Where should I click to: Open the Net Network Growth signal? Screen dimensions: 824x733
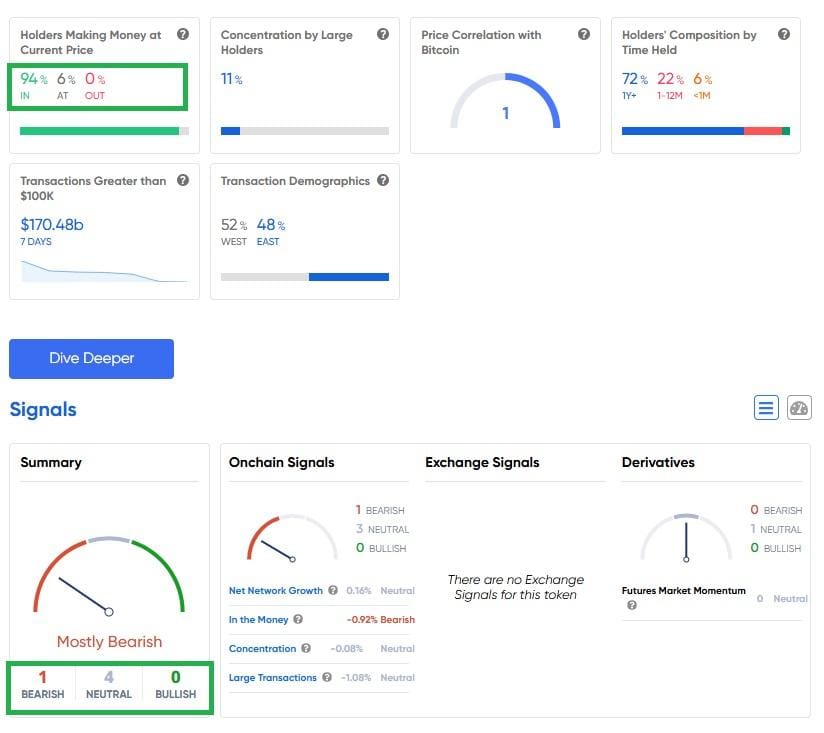coord(276,591)
